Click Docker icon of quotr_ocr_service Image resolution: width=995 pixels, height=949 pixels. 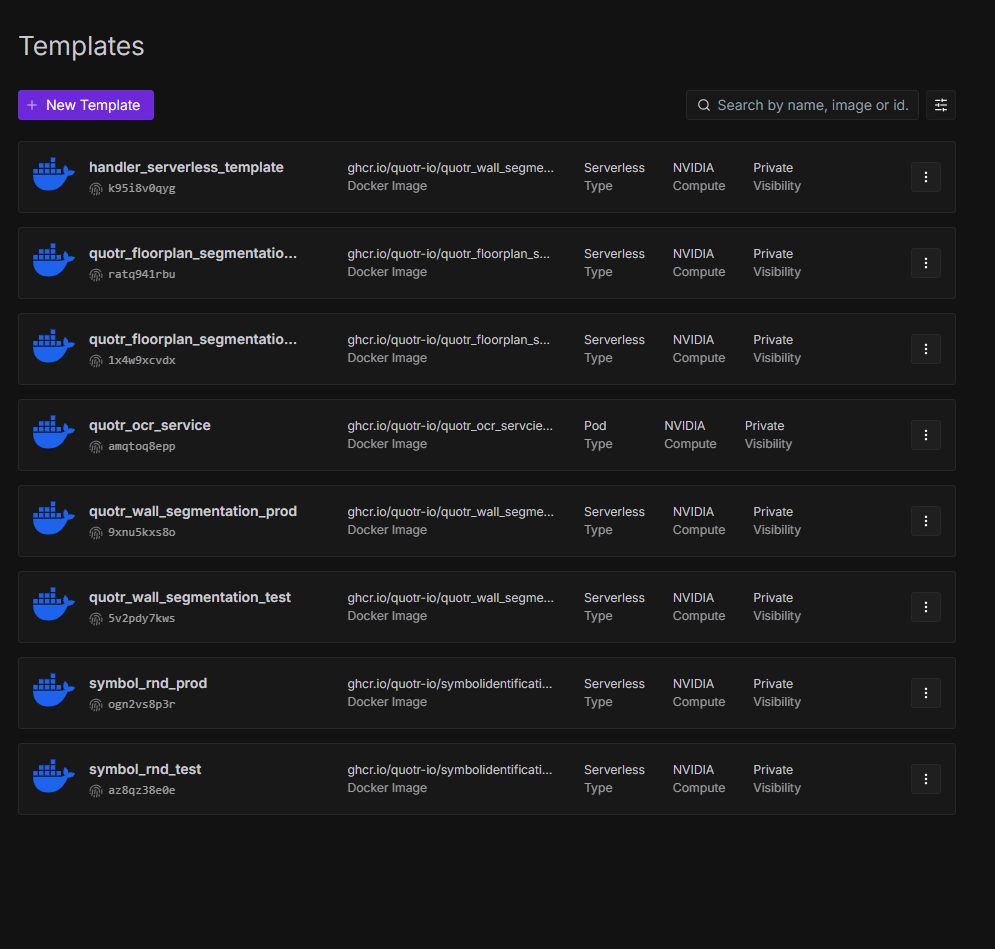click(x=52, y=434)
